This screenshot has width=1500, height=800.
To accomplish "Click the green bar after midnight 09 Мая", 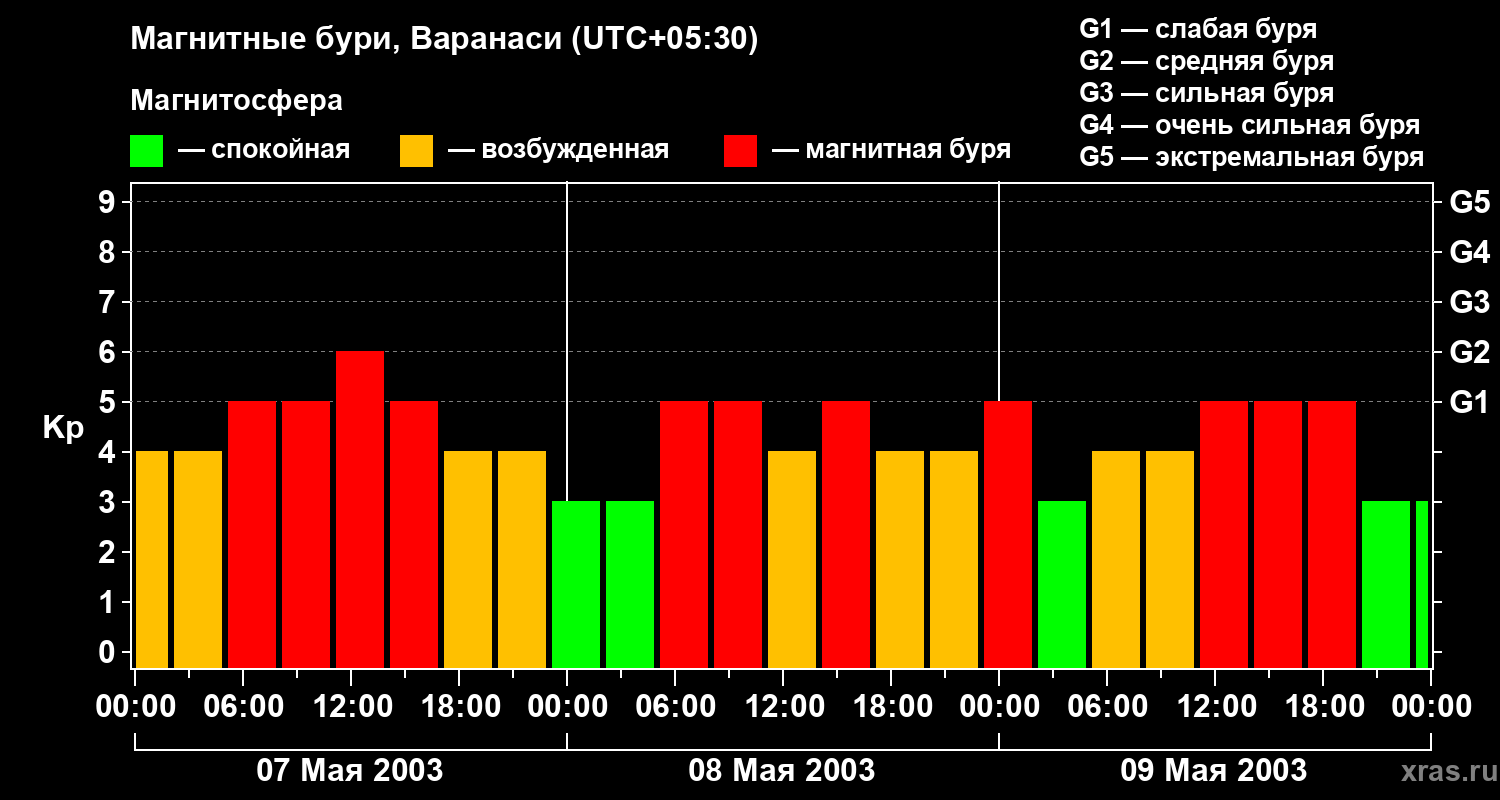I will click(x=1062, y=585).
